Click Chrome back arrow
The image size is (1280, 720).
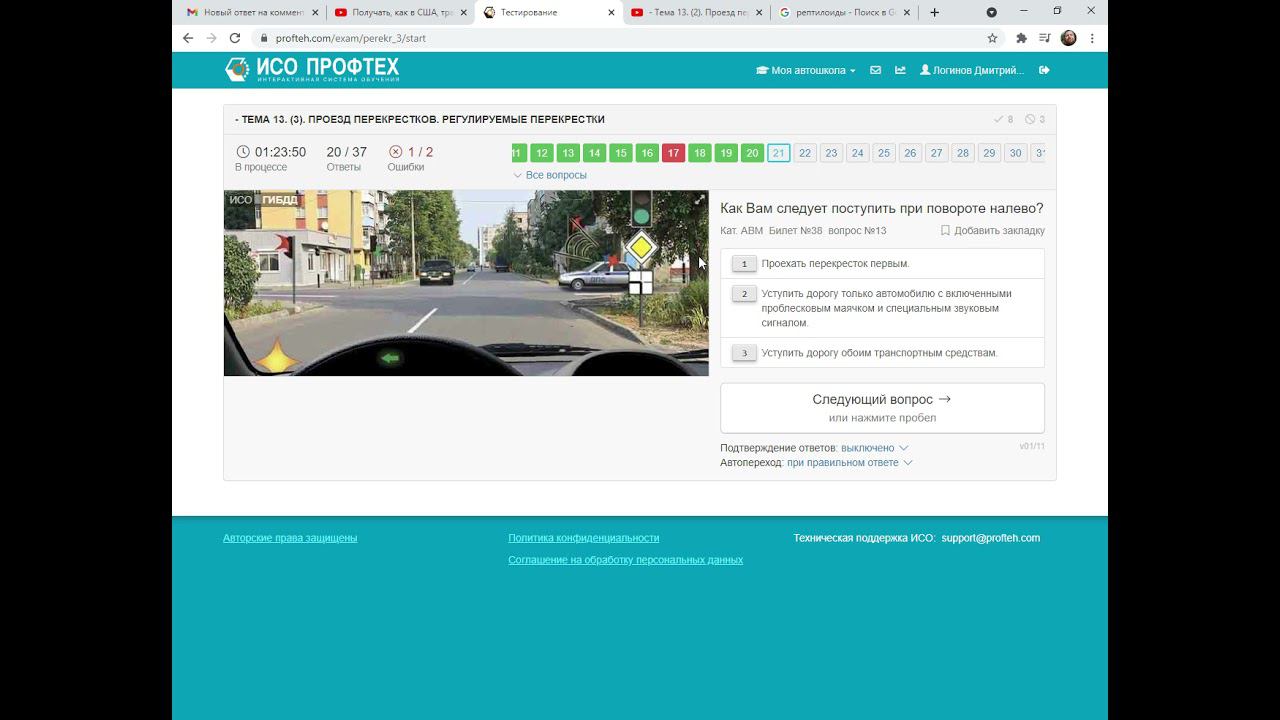point(188,38)
